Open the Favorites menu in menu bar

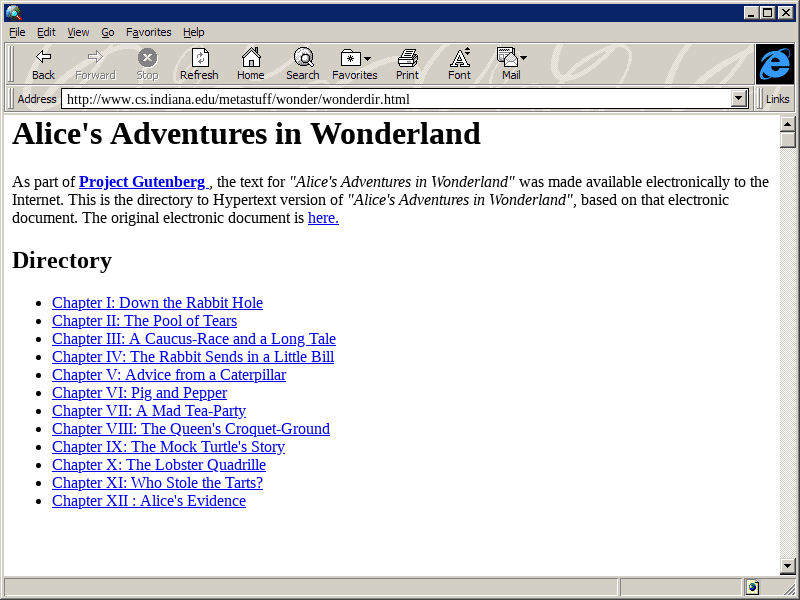[x=148, y=32]
